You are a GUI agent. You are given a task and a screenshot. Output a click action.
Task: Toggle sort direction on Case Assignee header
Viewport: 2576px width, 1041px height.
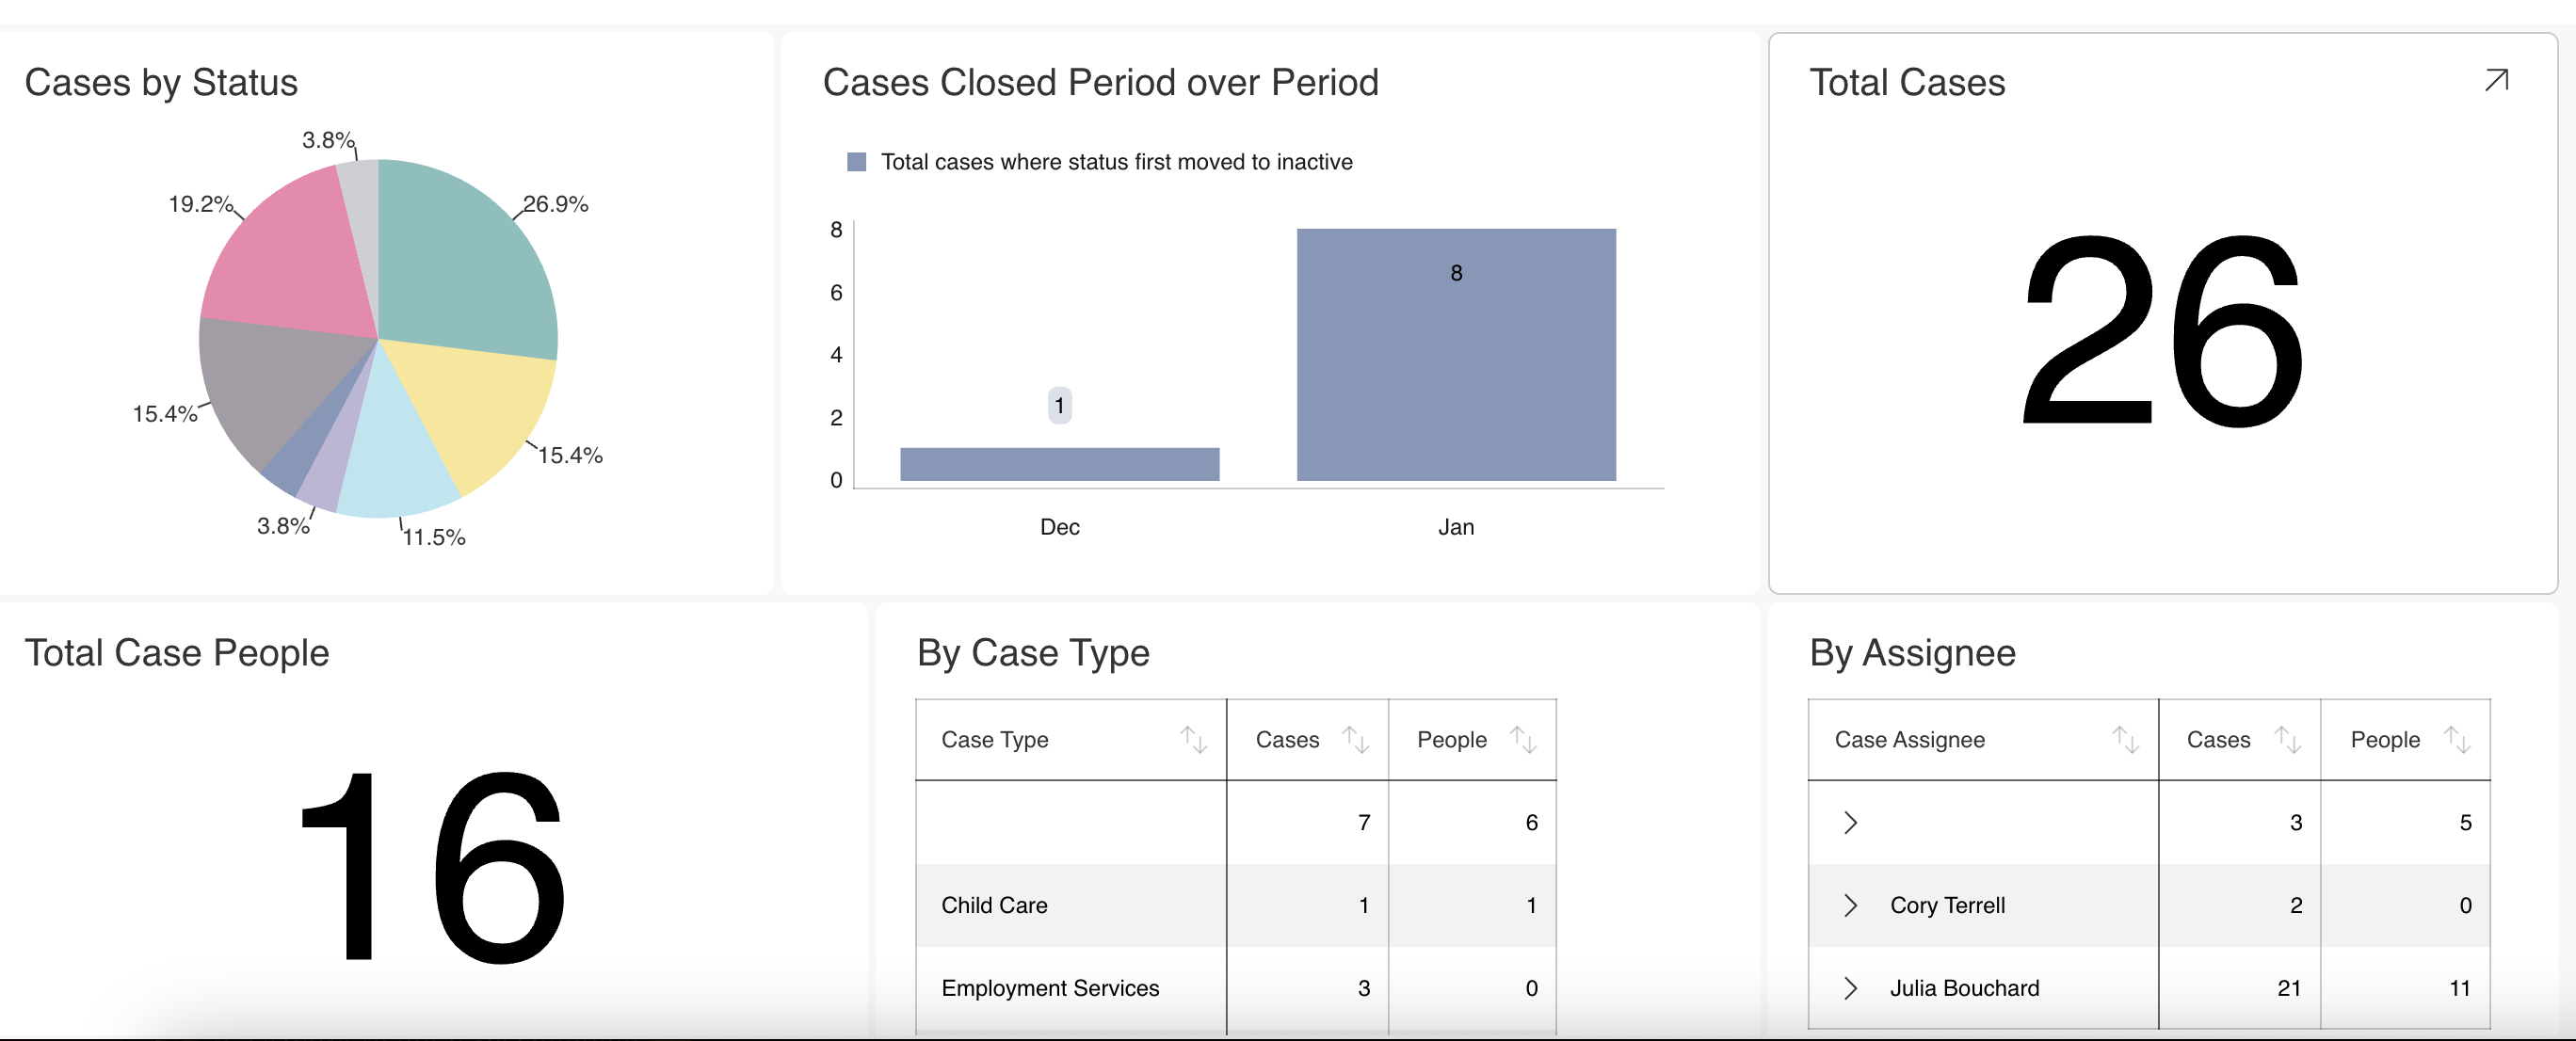[x=2124, y=740]
